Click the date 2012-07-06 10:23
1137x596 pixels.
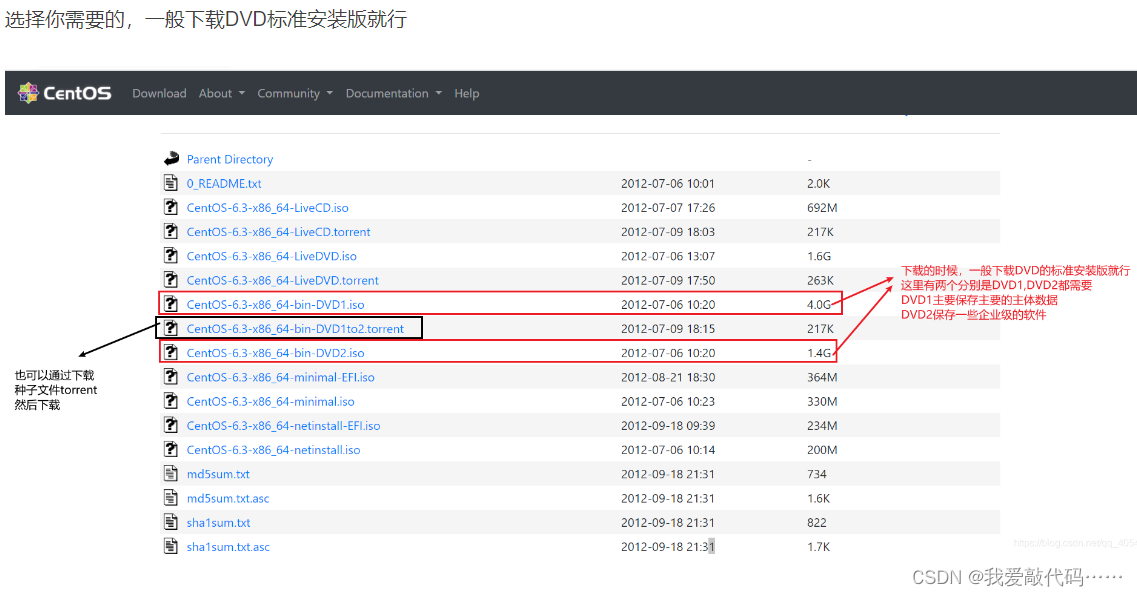coord(668,402)
